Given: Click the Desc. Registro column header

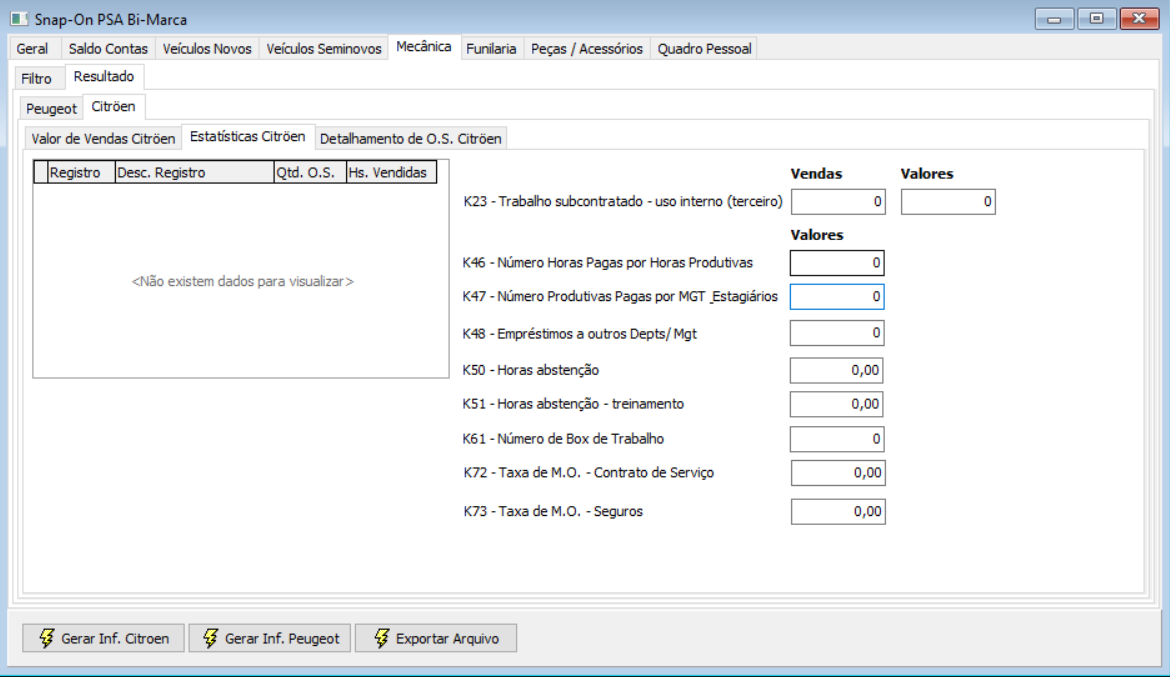Looking at the screenshot, I should point(195,172).
